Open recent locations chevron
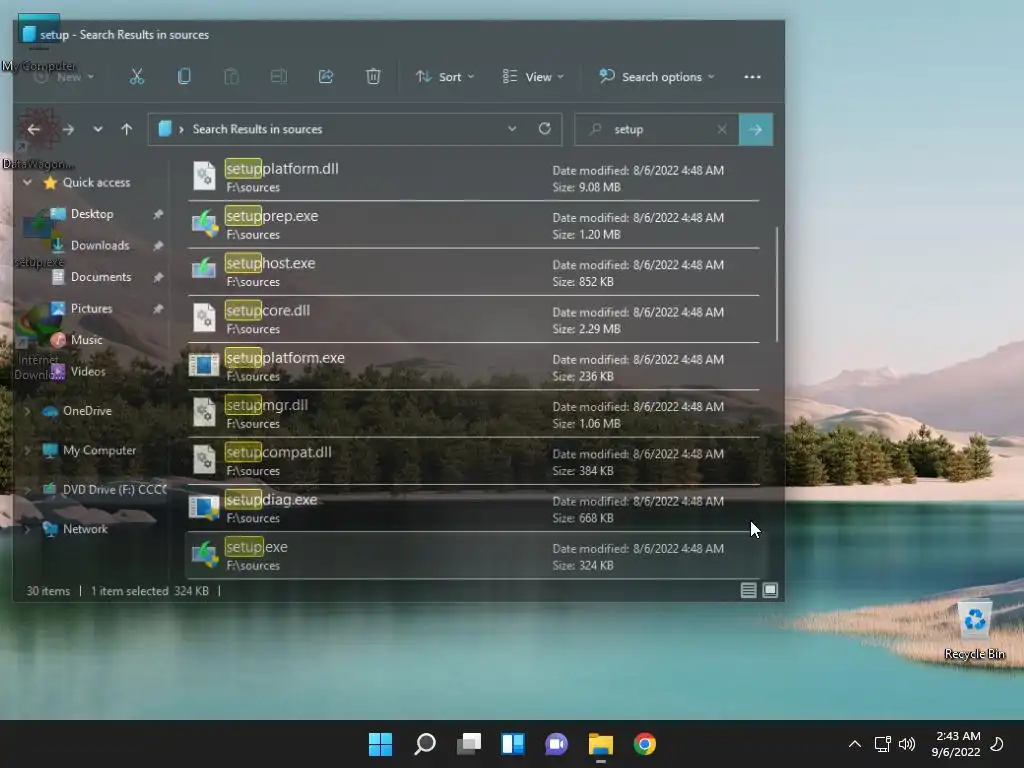1024x768 pixels. [x=98, y=129]
